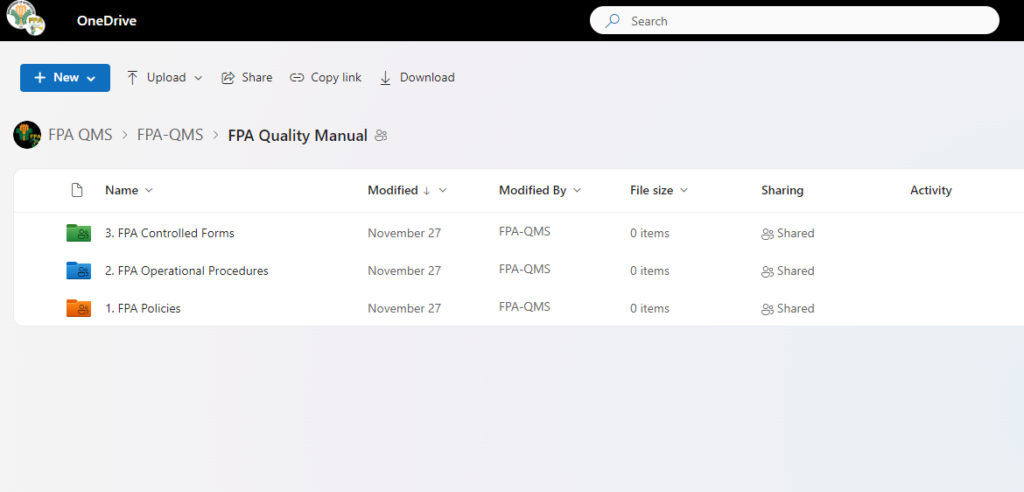Expand the Upload menu
Image resolution: width=1024 pixels, height=492 pixels.
[x=164, y=78]
